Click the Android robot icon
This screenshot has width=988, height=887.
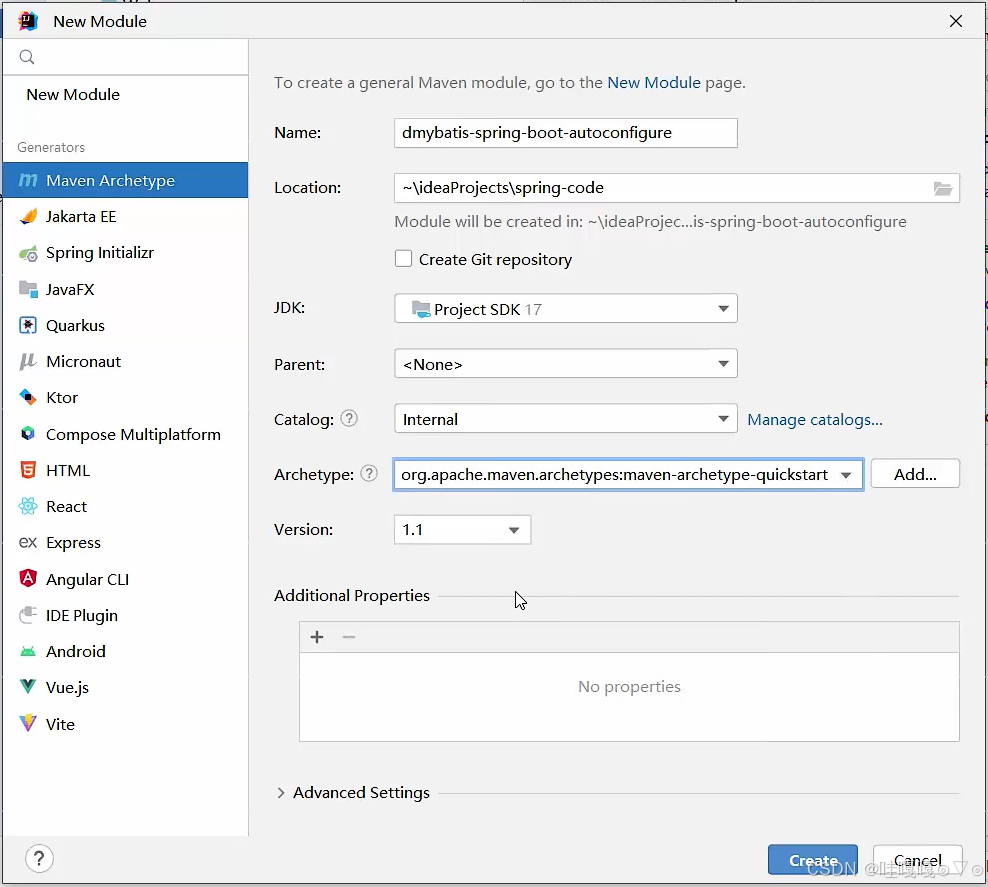[28, 651]
